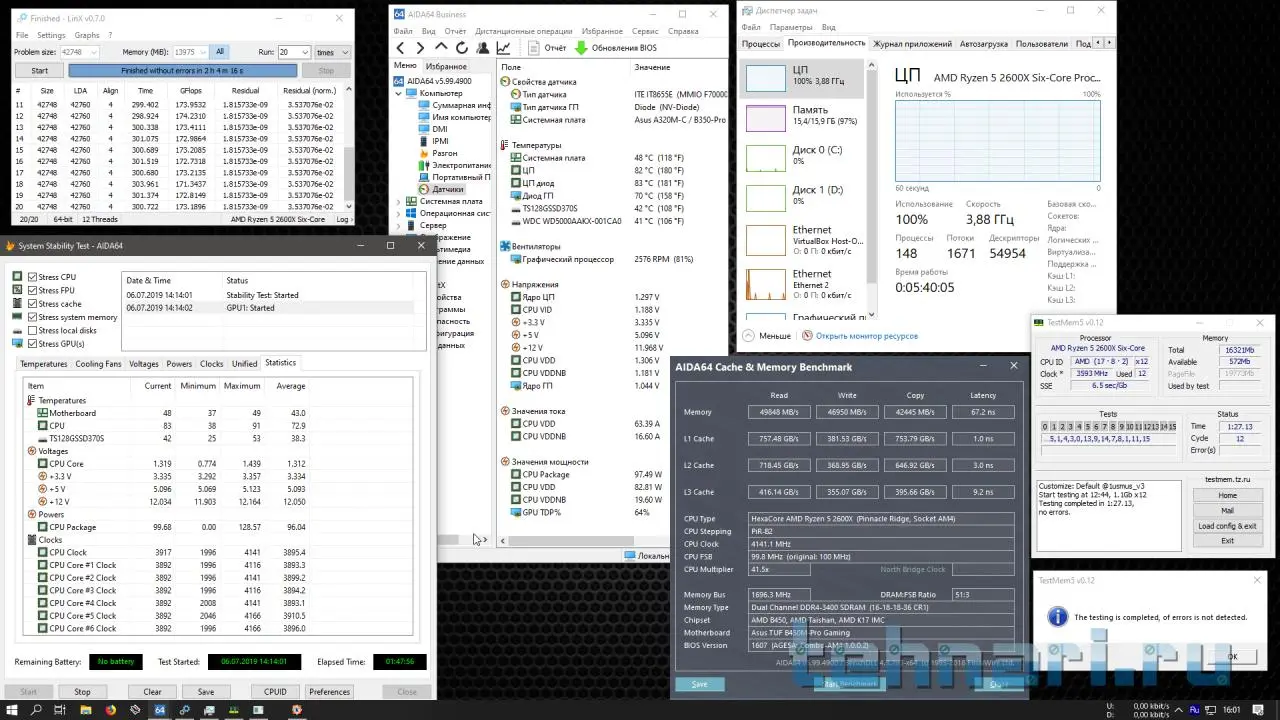Open Task View on the taskbar

(x=61, y=710)
